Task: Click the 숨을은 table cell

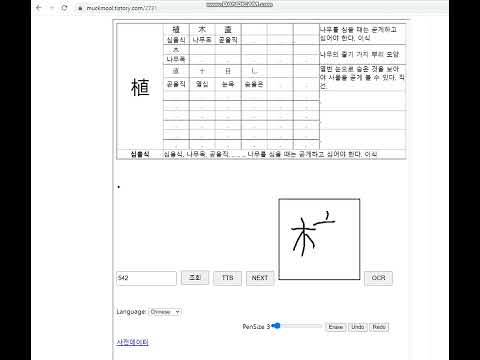Action: [254, 84]
